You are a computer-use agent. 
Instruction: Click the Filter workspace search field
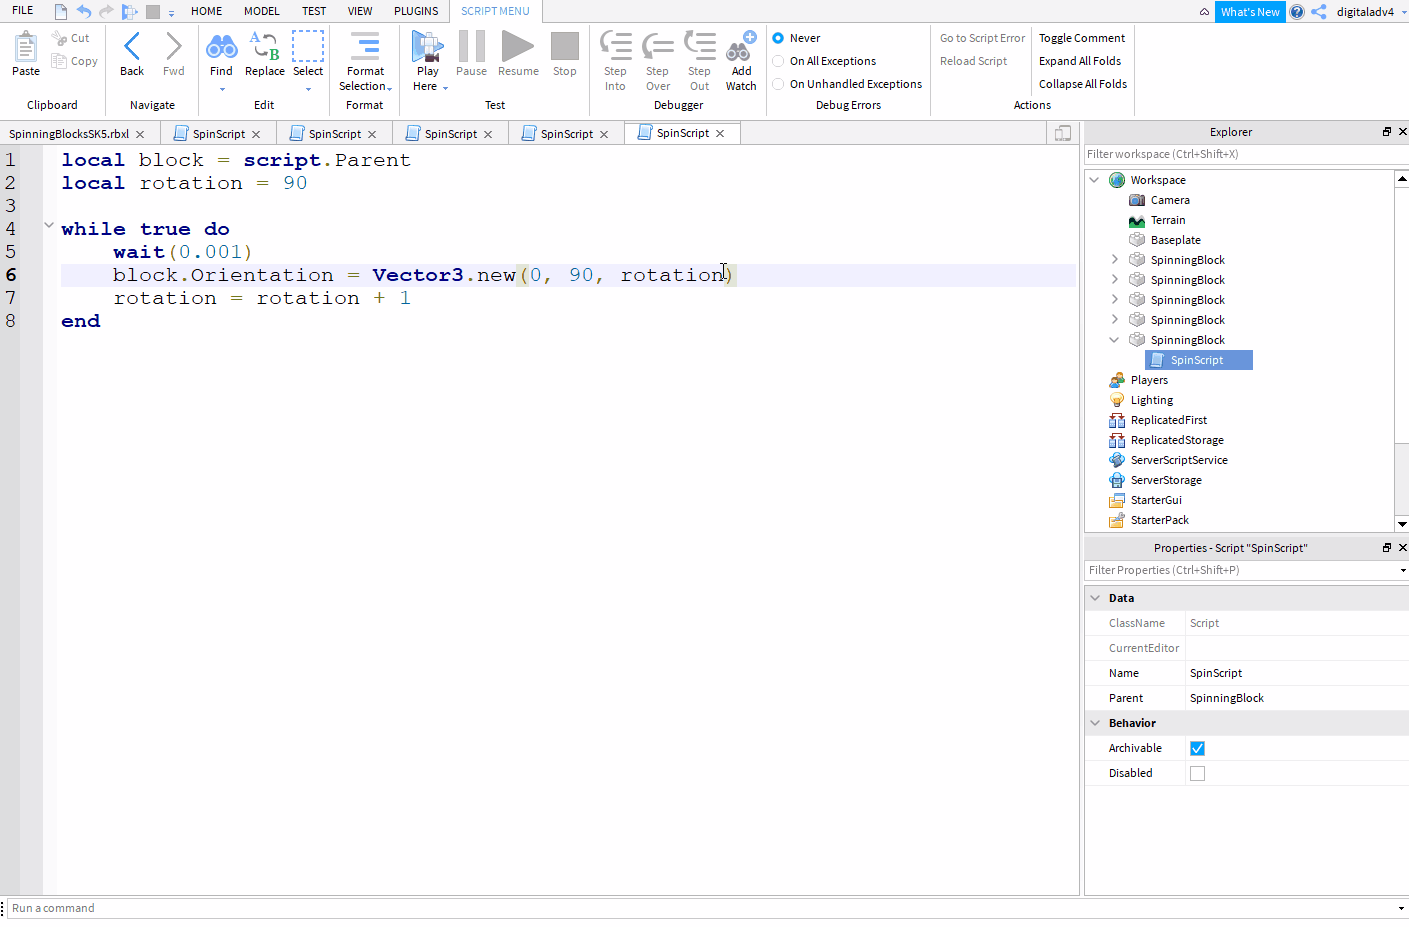point(1246,154)
